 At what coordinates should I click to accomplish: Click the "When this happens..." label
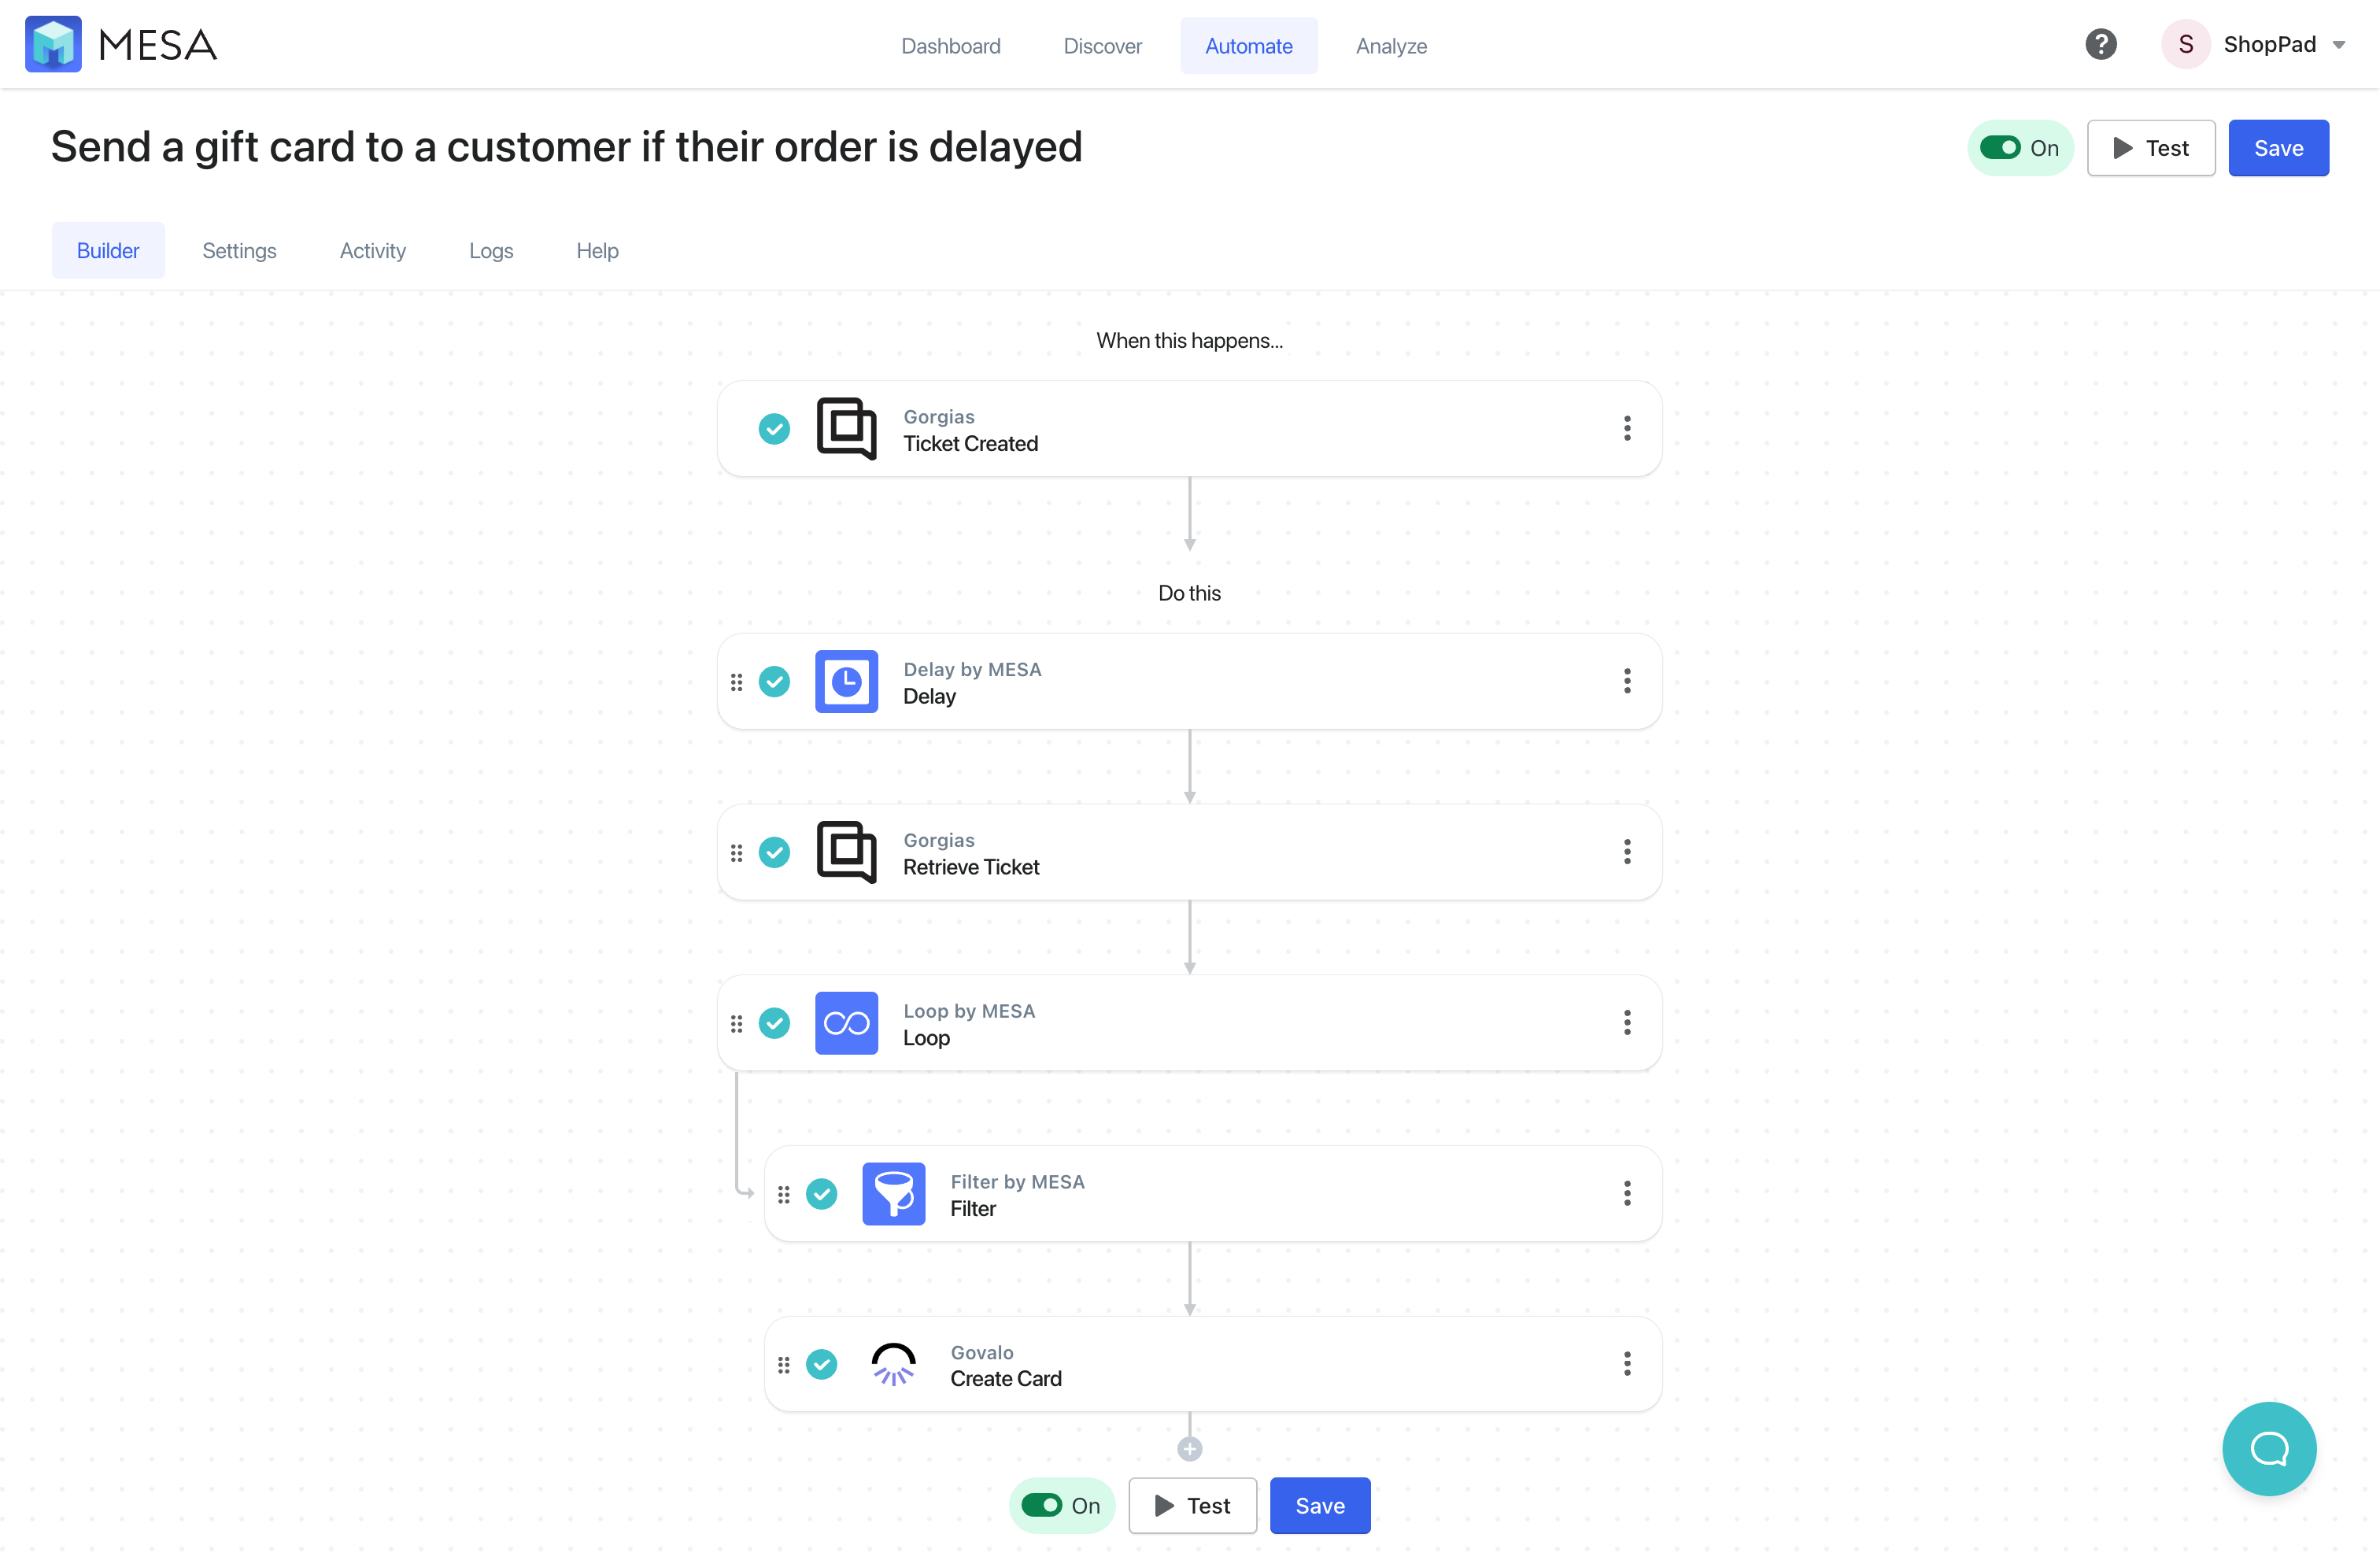[x=1189, y=340]
